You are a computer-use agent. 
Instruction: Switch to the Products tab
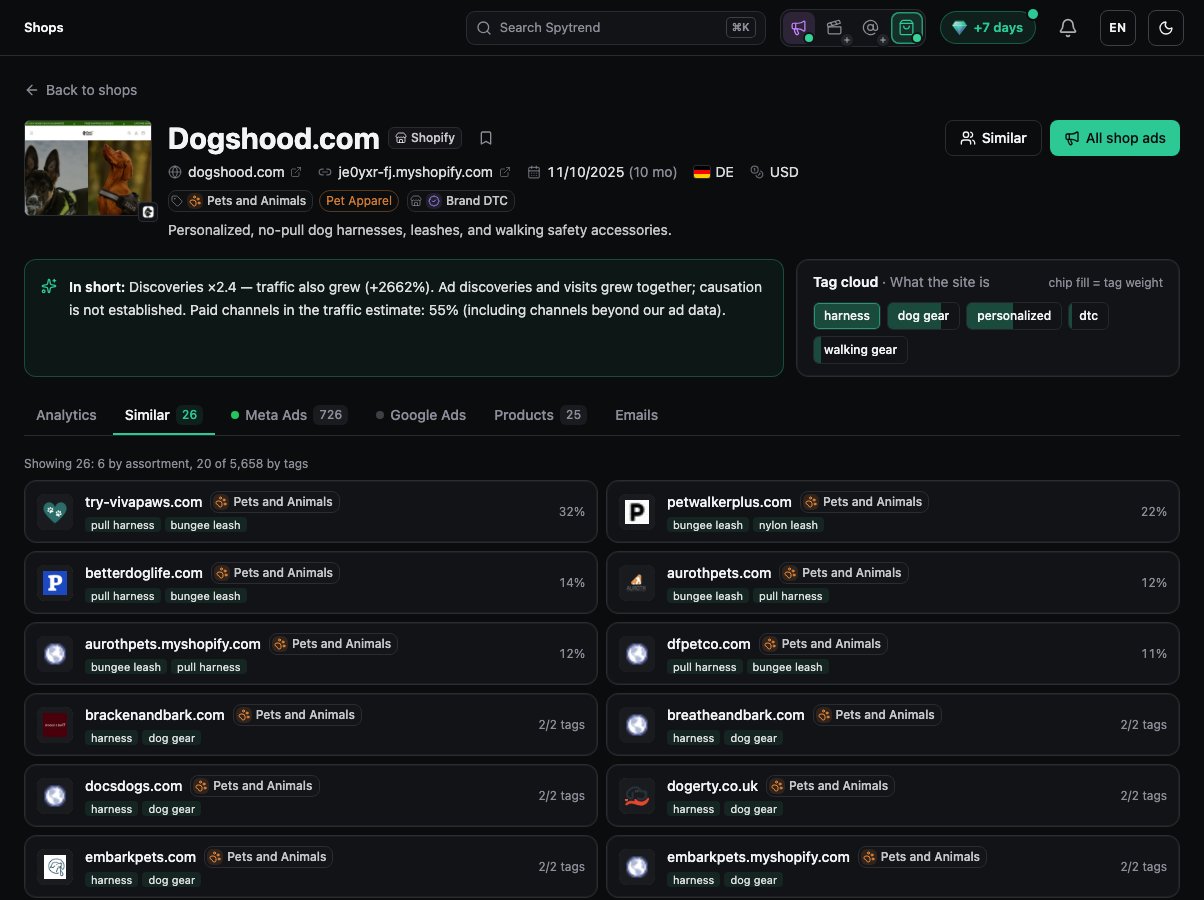[x=540, y=415]
